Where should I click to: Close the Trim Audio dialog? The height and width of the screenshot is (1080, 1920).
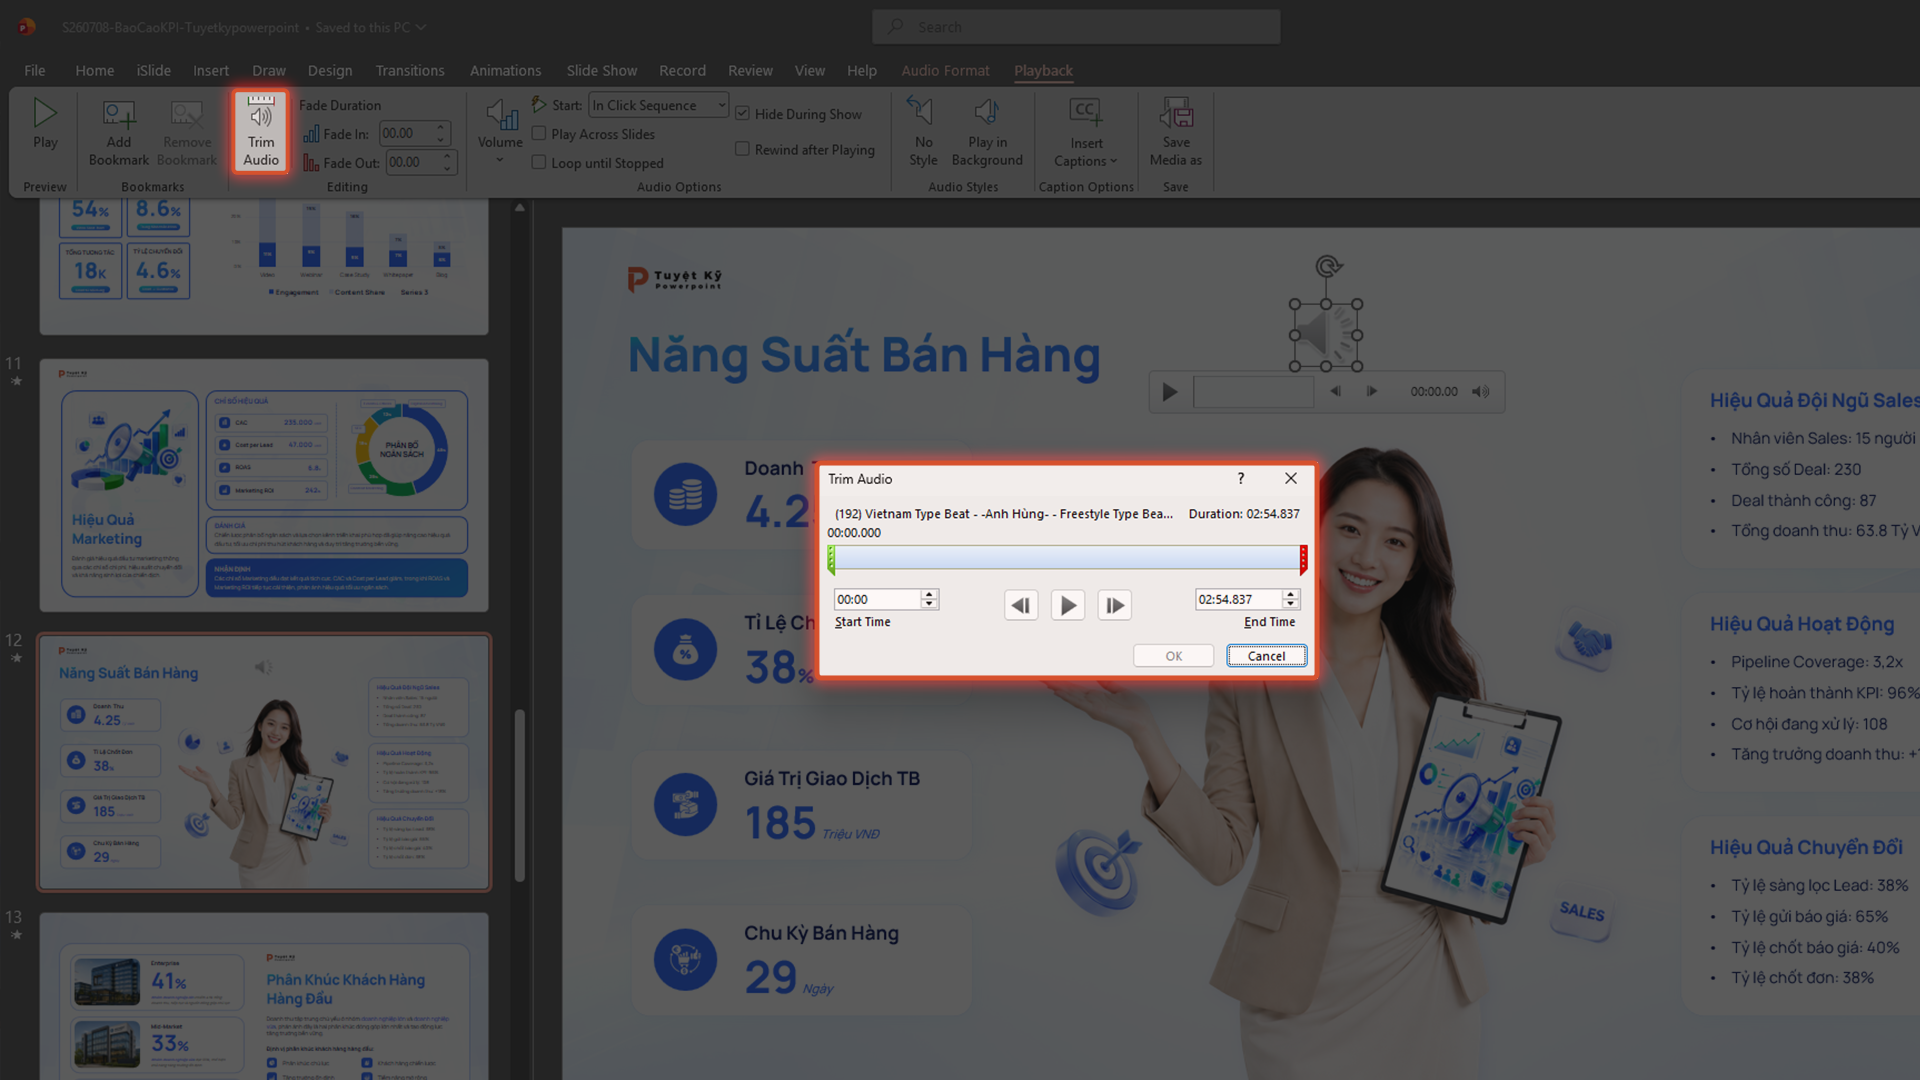[x=1291, y=479]
